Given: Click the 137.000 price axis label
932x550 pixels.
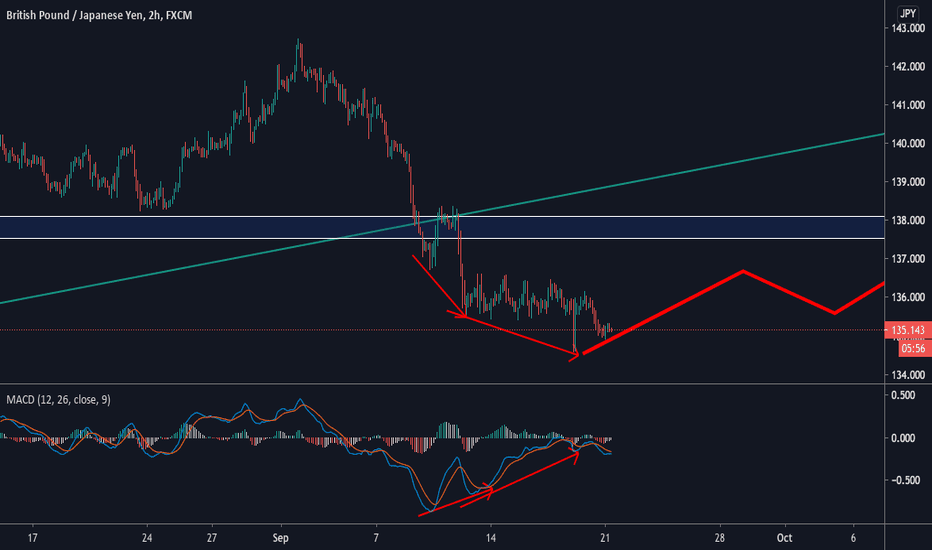Looking at the screenshot, I should pos(908,259).
